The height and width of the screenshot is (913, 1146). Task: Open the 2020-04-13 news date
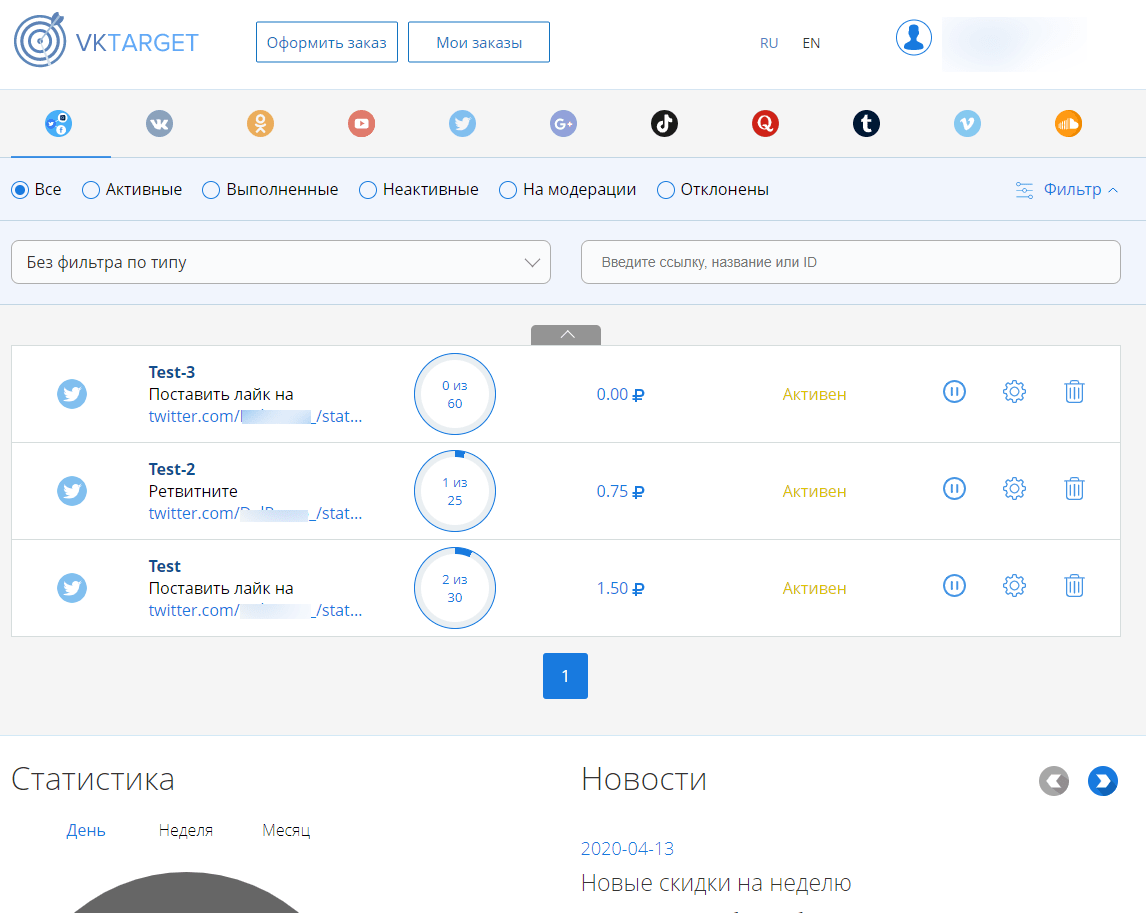[627, 849]
